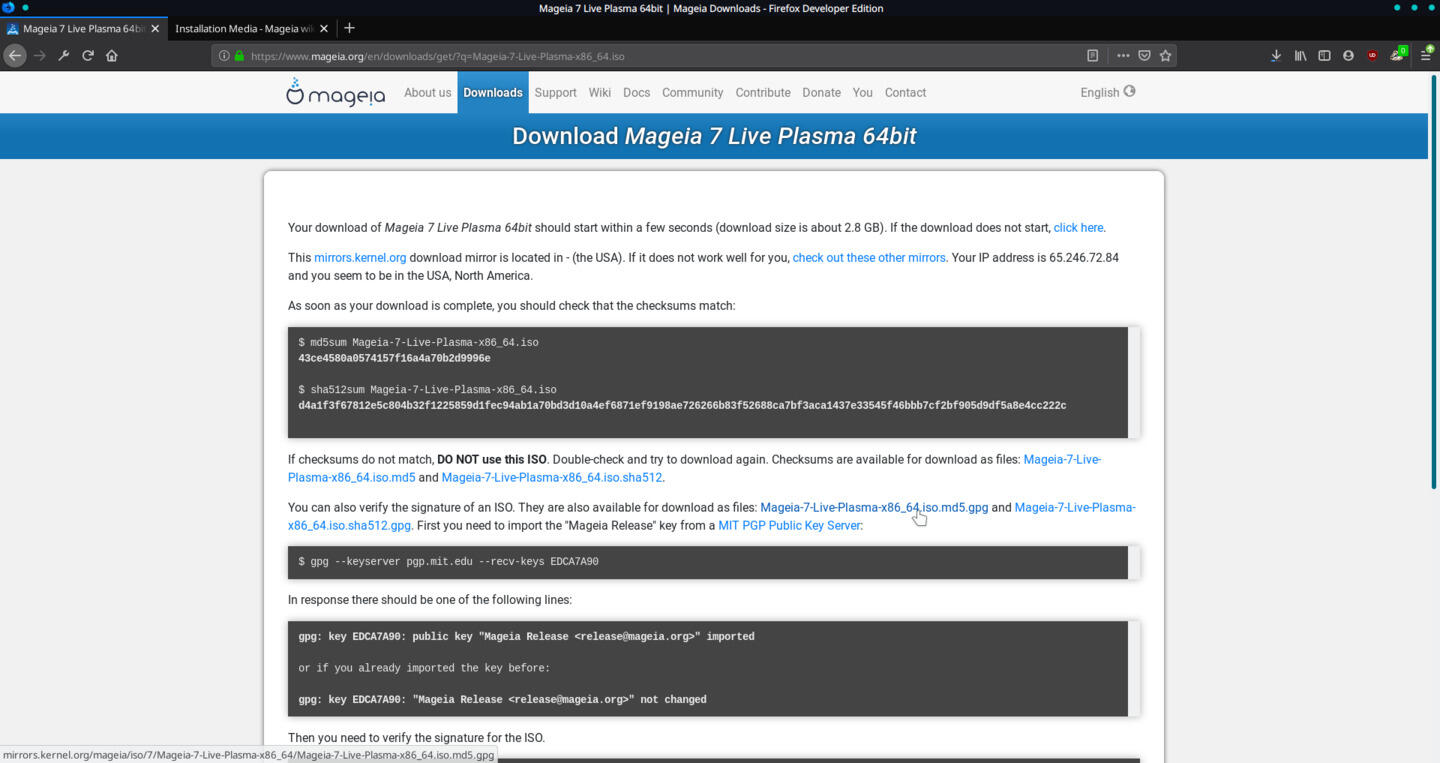
Task: Select Mageia 7 Live Plasma tab
Action: coord(83,29)
